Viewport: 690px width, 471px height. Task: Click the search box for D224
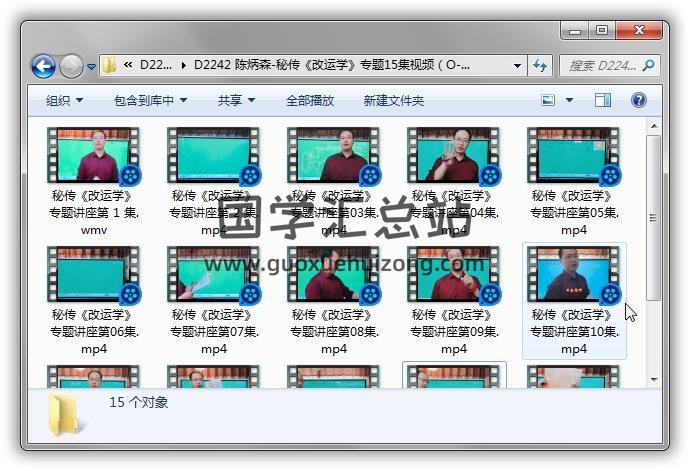pyautogui.click(x=609, y=66)
